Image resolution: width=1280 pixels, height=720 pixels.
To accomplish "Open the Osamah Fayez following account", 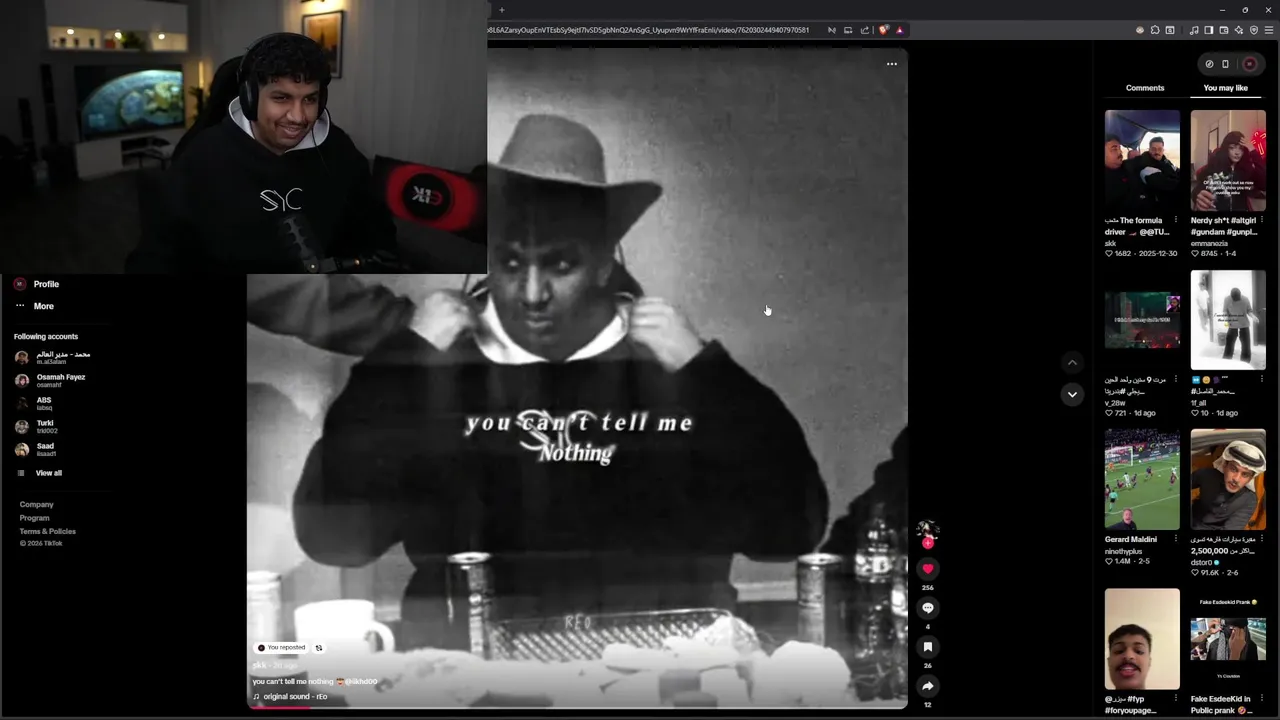I will tap(50, 380).
